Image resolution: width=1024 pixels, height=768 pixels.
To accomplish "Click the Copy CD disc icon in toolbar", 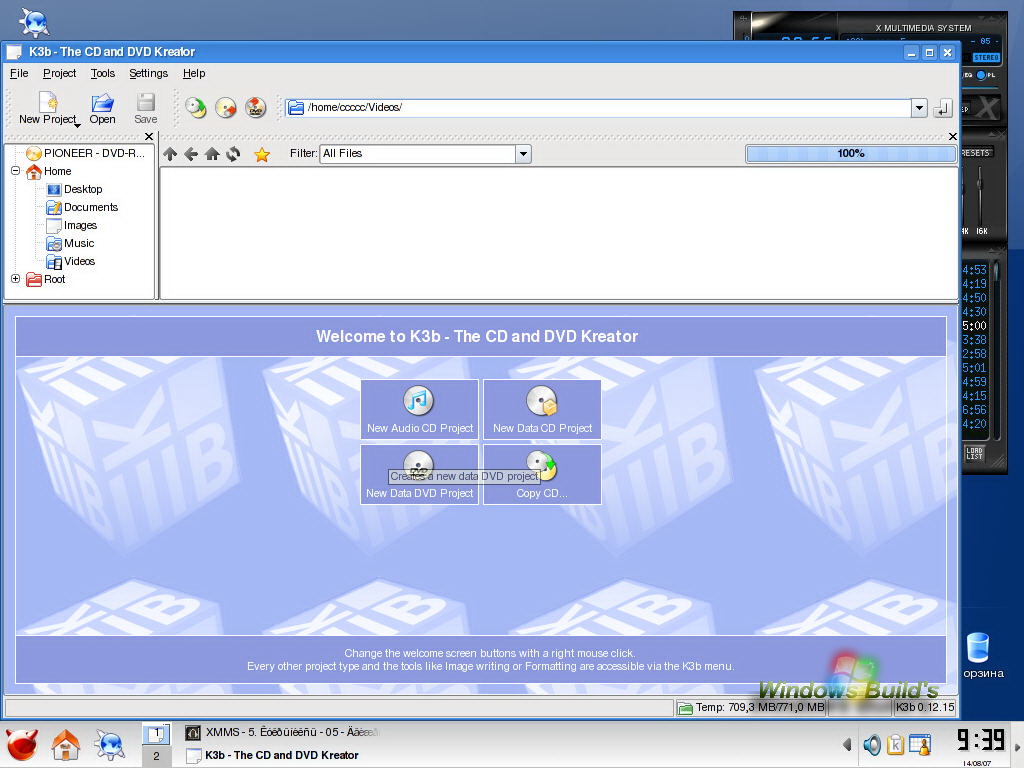I will pyautogui.click(x=196, y=107).
